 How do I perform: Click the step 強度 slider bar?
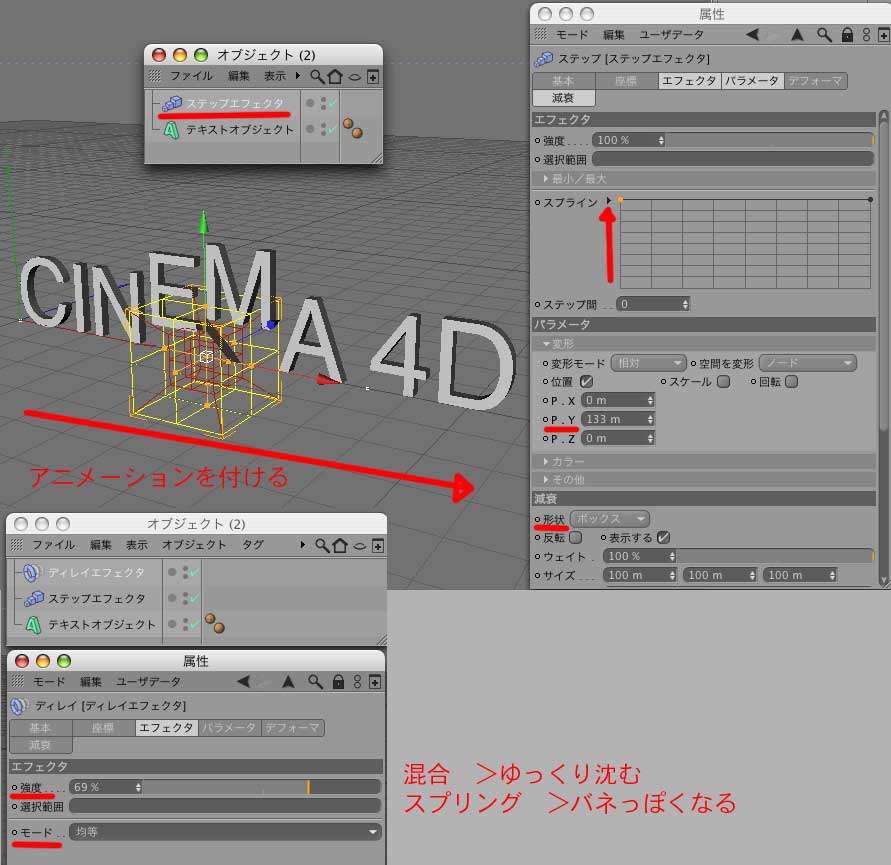point(769,140)
